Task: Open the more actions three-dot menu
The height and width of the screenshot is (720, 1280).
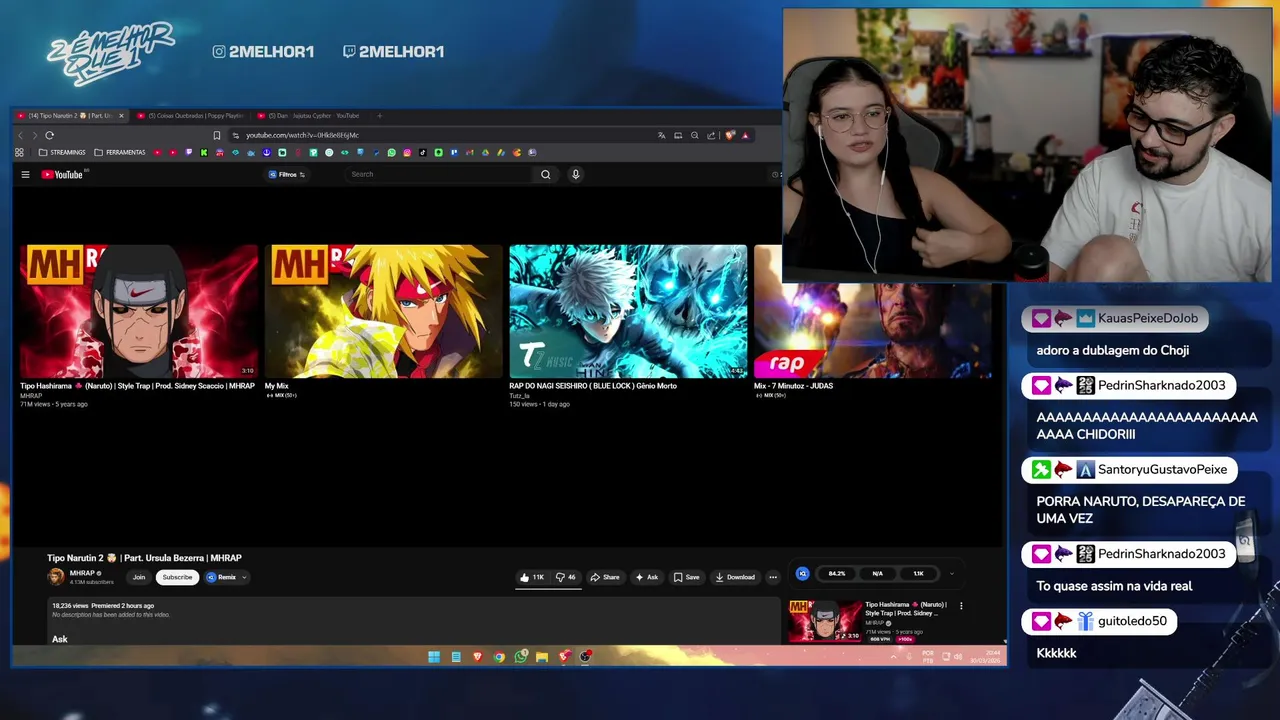Action: [x=772, y=577]
